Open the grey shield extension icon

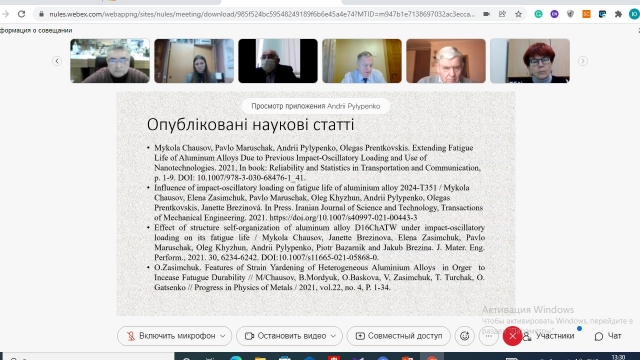point(570,14)
